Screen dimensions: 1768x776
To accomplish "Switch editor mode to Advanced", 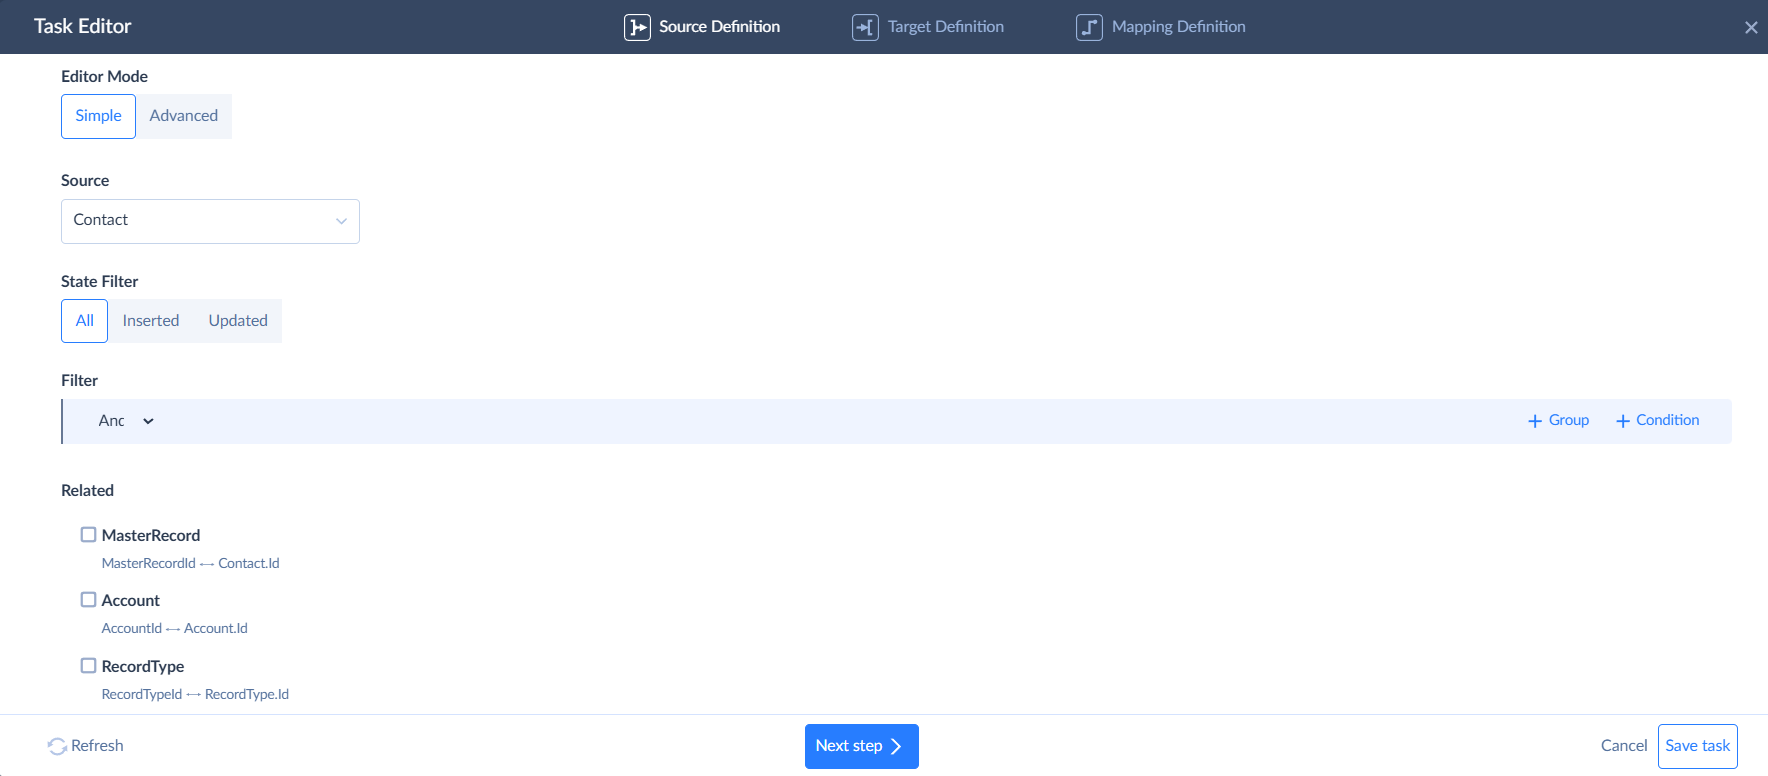I will coord(183,116).
